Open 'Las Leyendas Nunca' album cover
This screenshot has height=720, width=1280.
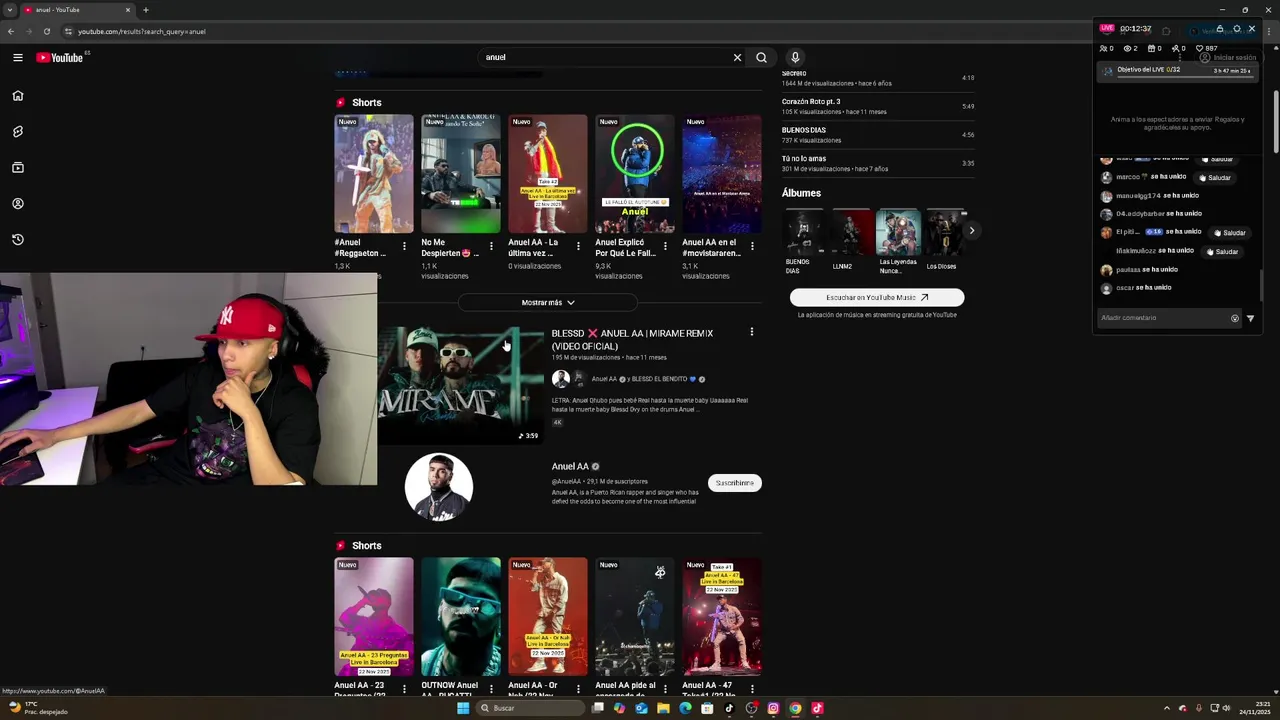click(898, 233)
